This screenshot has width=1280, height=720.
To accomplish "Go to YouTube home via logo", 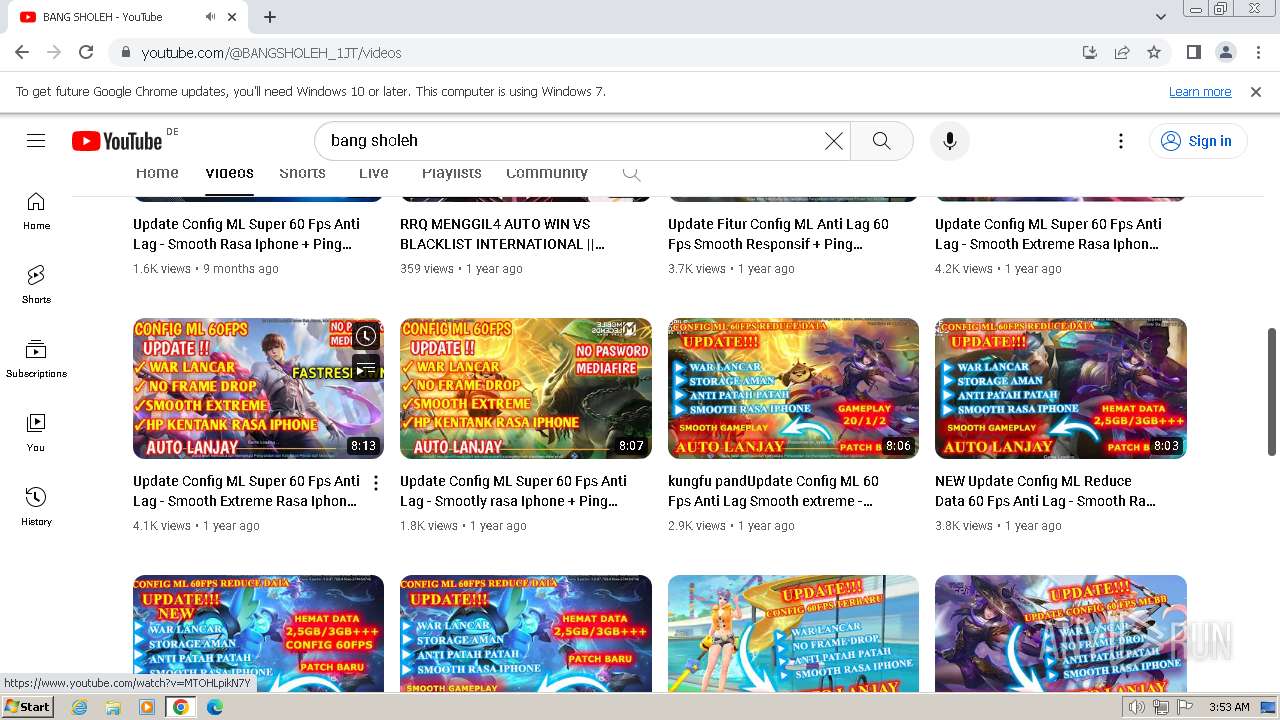I will click(x=117, y=141).
